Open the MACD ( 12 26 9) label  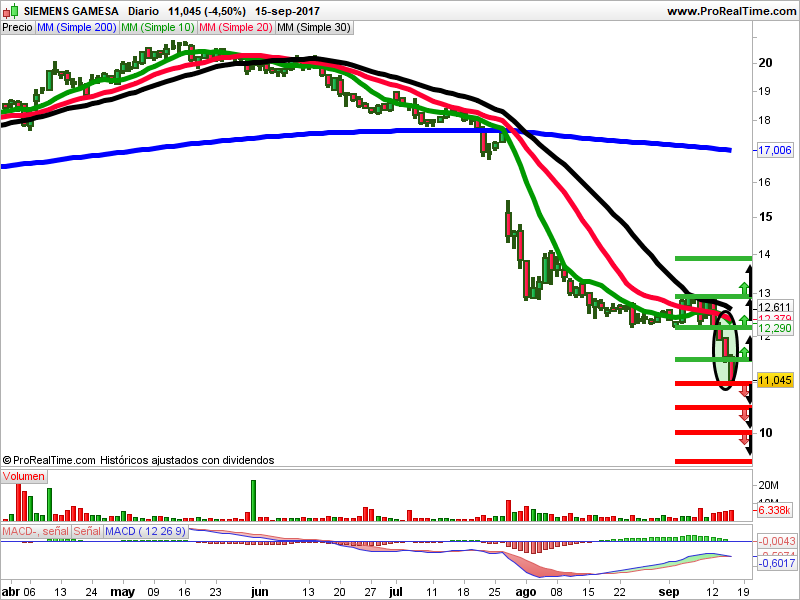tap(145, 531)
